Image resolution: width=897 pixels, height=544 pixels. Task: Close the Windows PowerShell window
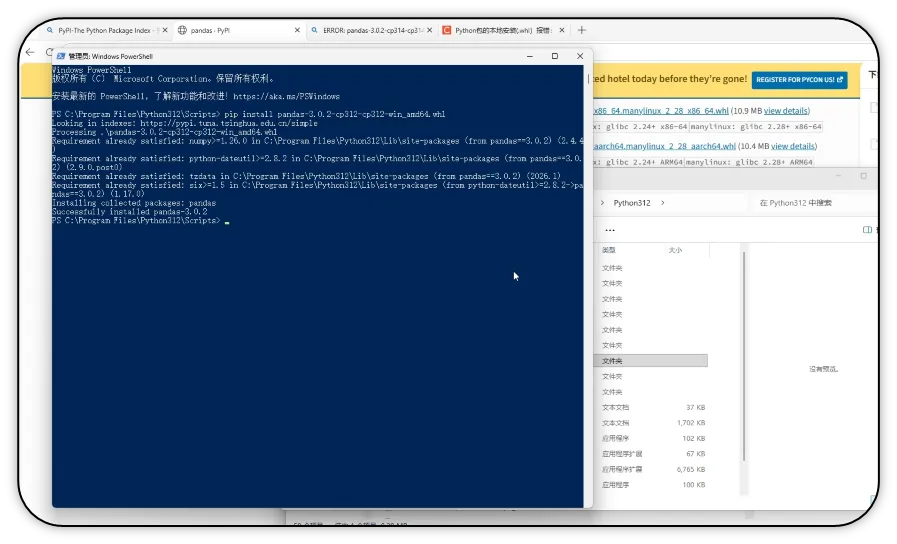(580, 56)
